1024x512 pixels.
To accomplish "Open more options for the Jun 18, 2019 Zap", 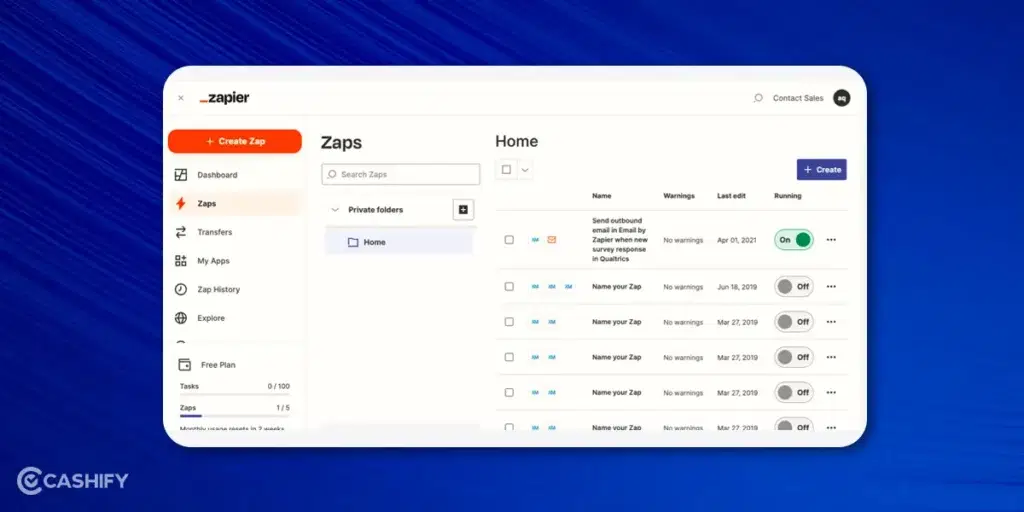I will point(831,287).
